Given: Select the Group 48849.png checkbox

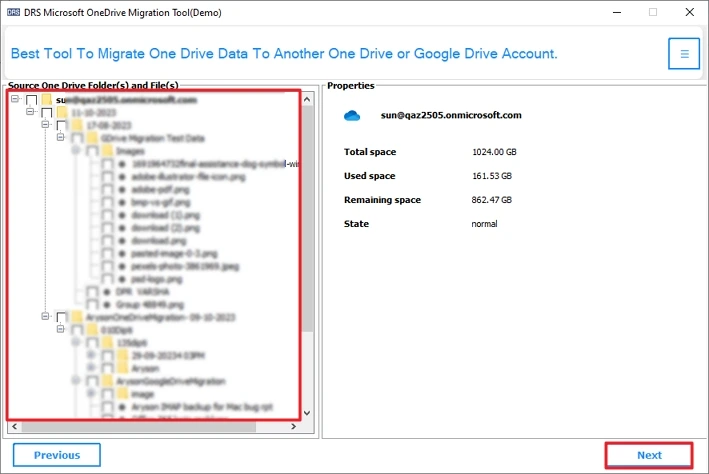Looking at the screenshot, I should point(92,305).
